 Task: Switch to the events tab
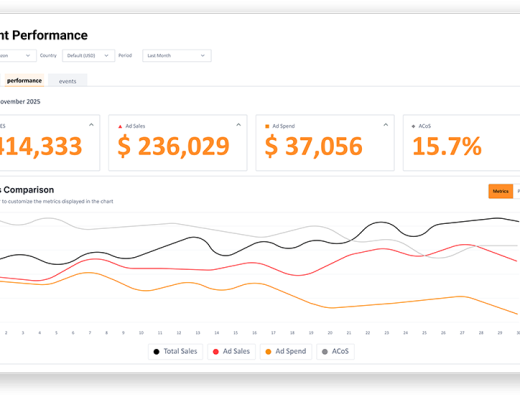tap(68, 81)
